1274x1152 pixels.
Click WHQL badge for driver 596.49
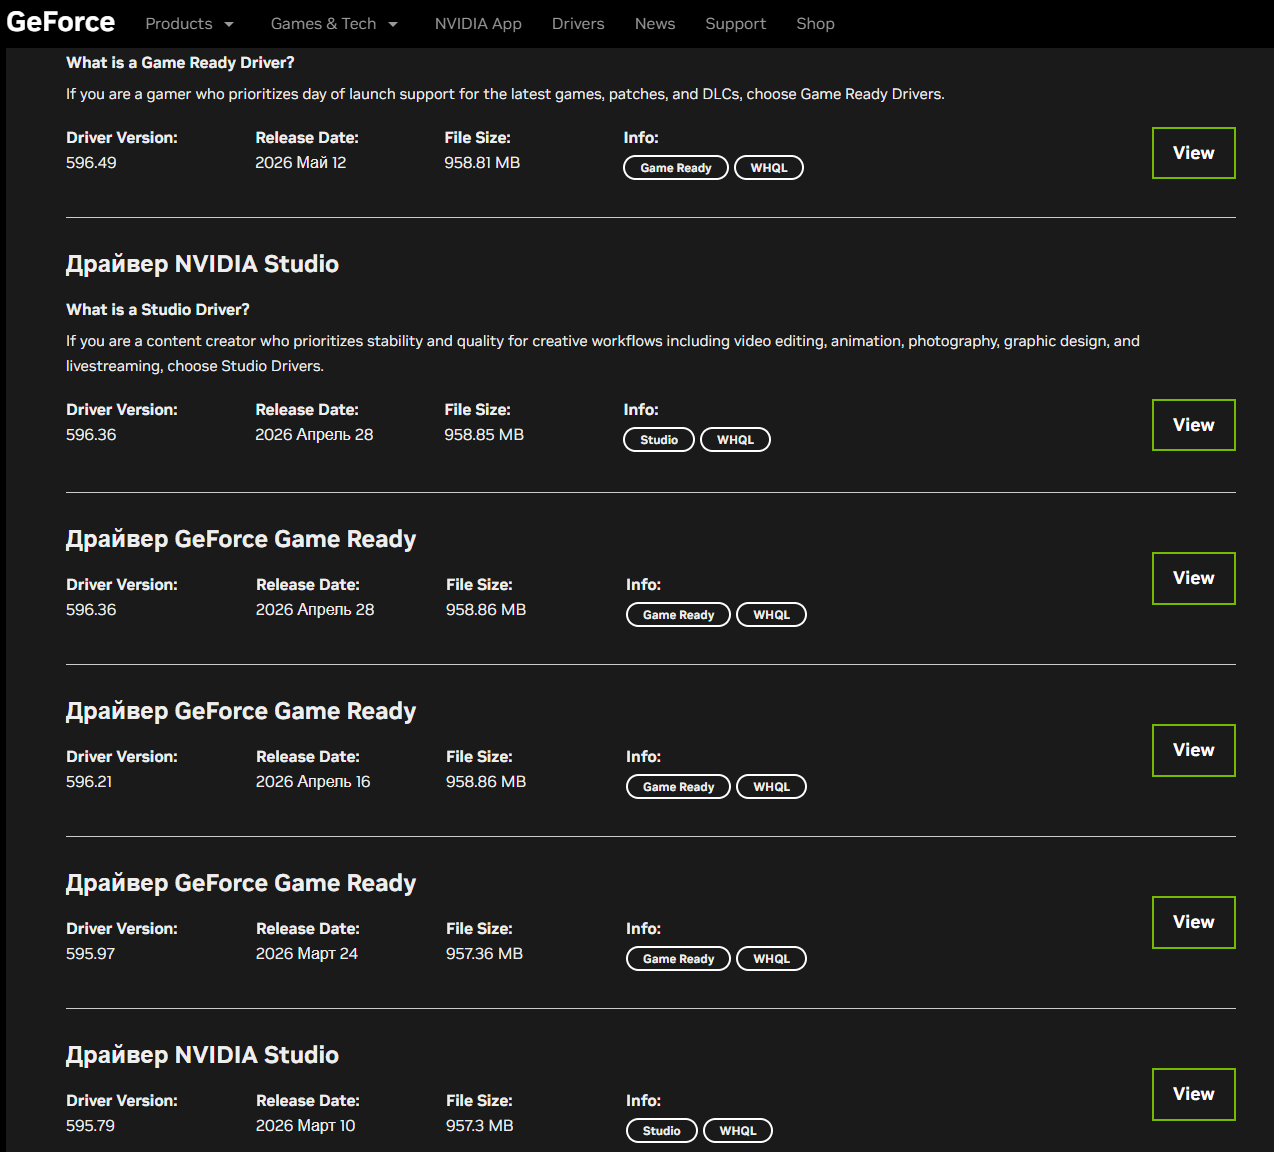[x=769, y=168]
